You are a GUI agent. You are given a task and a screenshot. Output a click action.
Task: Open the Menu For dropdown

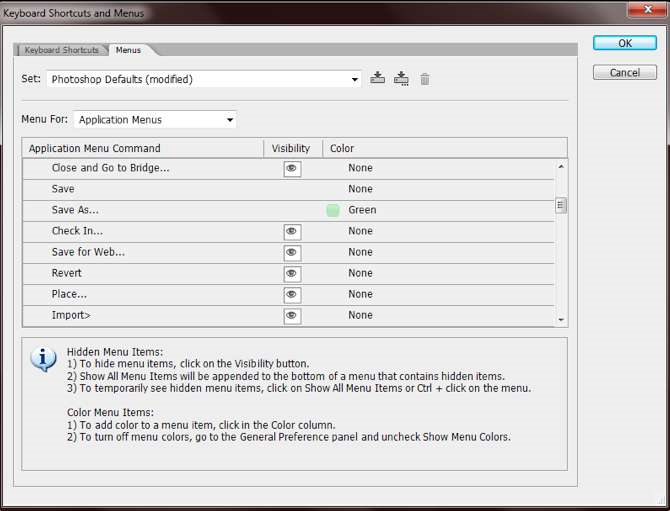(155, 120)
